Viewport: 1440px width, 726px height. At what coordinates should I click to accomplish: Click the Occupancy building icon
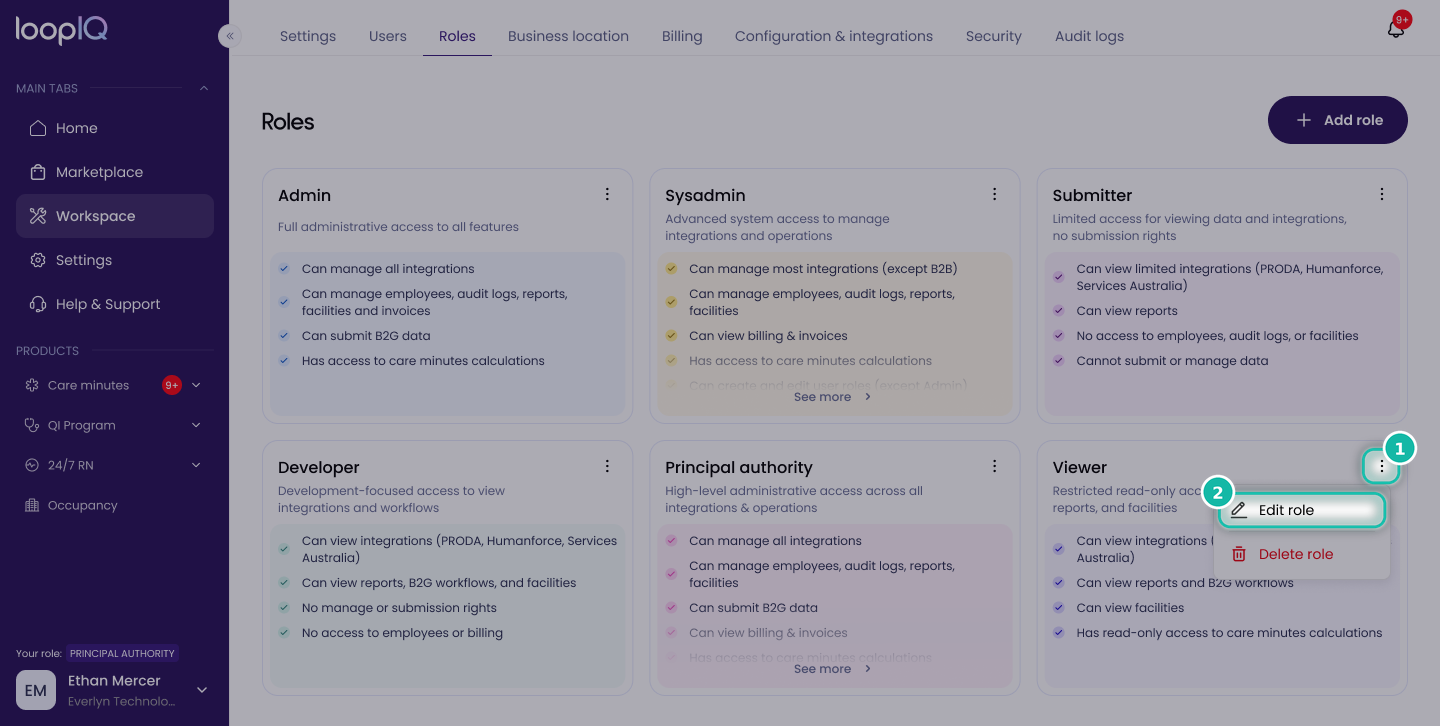click(32, 505)
